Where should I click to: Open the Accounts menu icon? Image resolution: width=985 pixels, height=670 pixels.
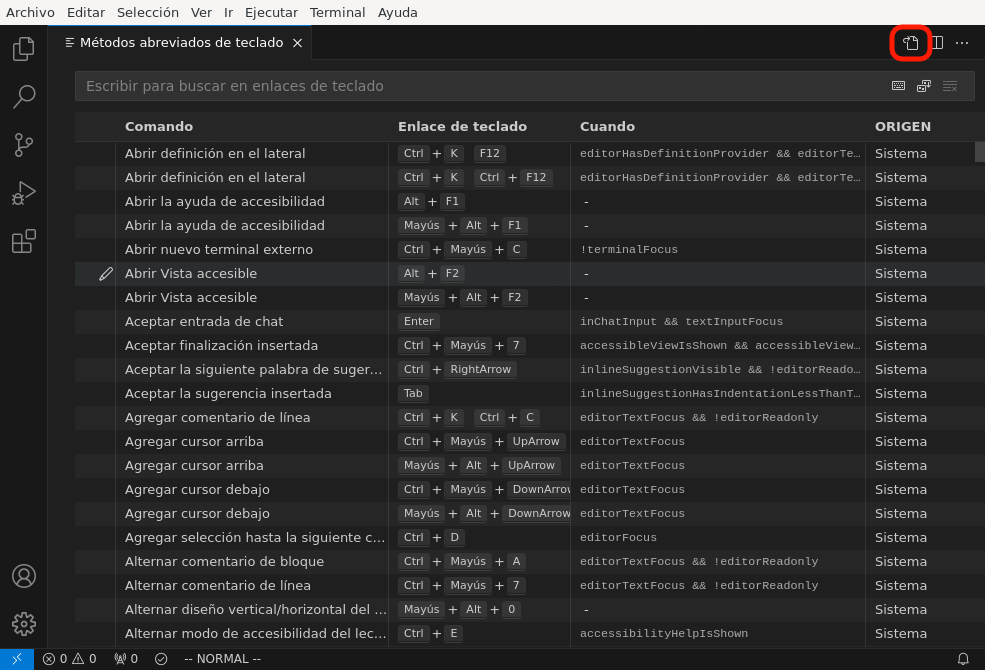pyautogui.click(x=23, y=576)
